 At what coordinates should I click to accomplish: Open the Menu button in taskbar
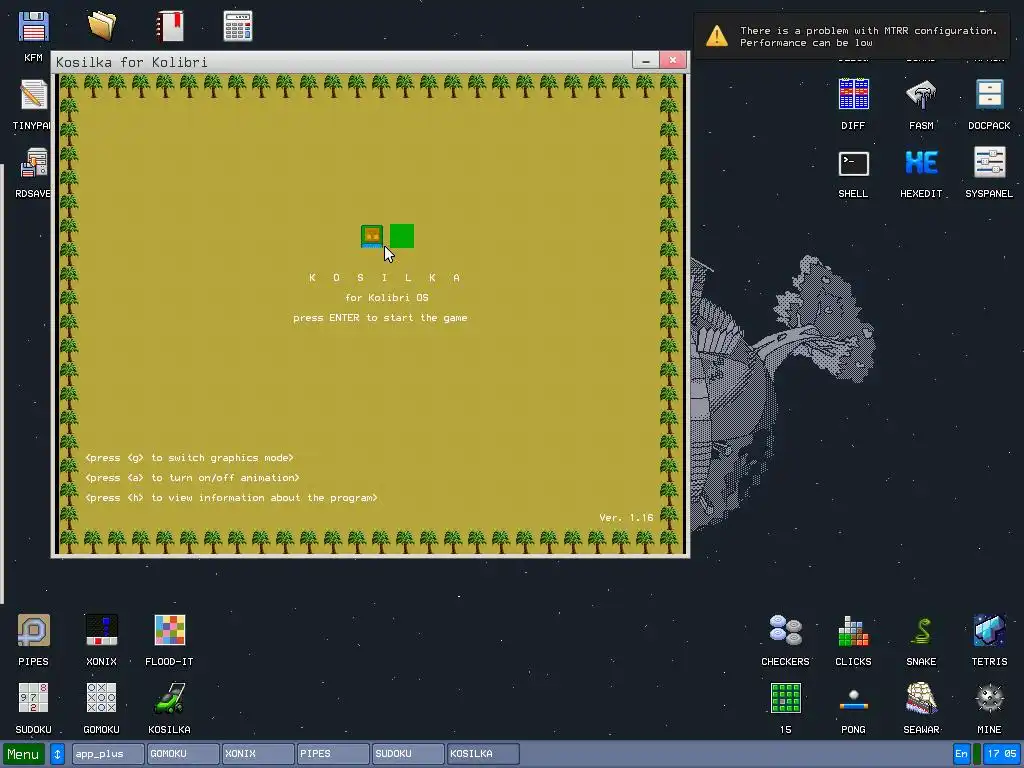coord(24,754)
